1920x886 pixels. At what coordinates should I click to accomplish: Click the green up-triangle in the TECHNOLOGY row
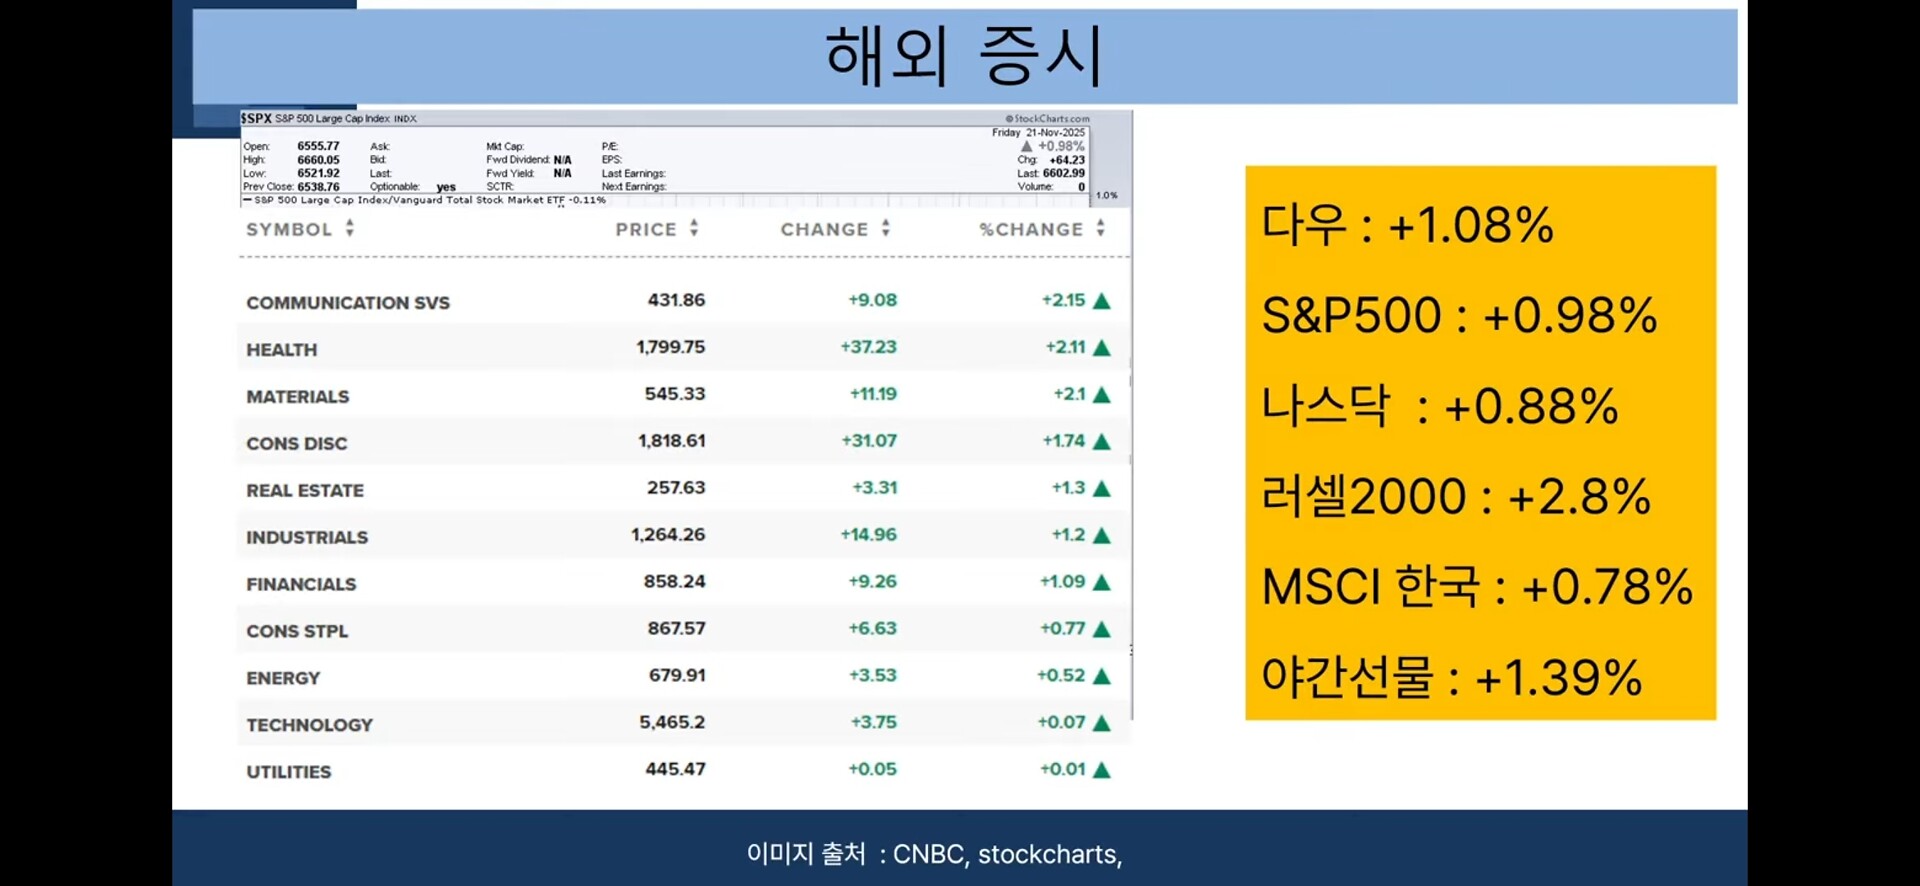click(1102, 723)
